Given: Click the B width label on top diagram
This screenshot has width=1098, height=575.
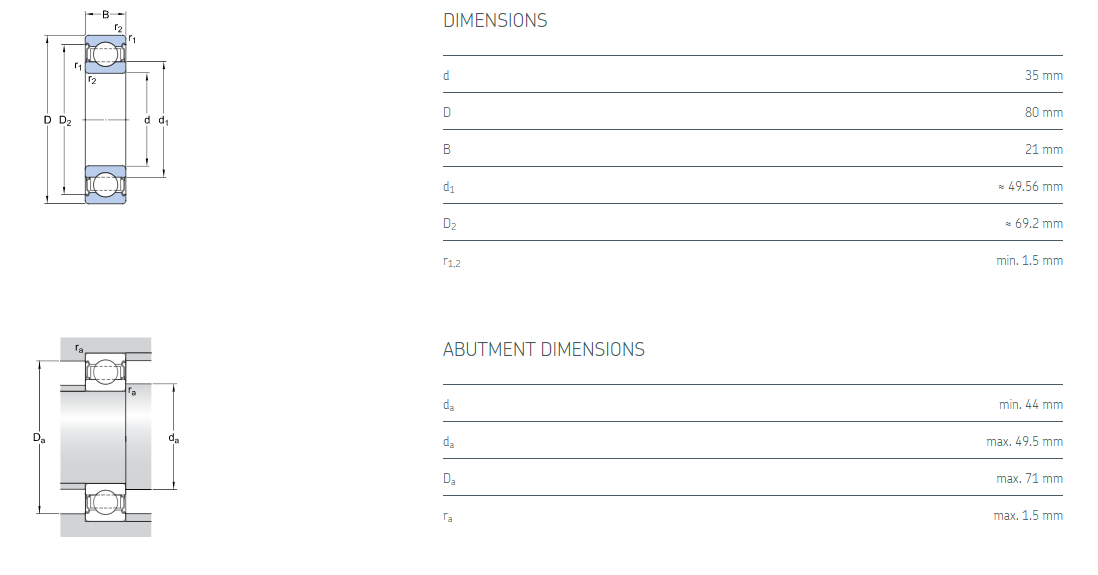Looking at the screenshot, I should (105, 14).
